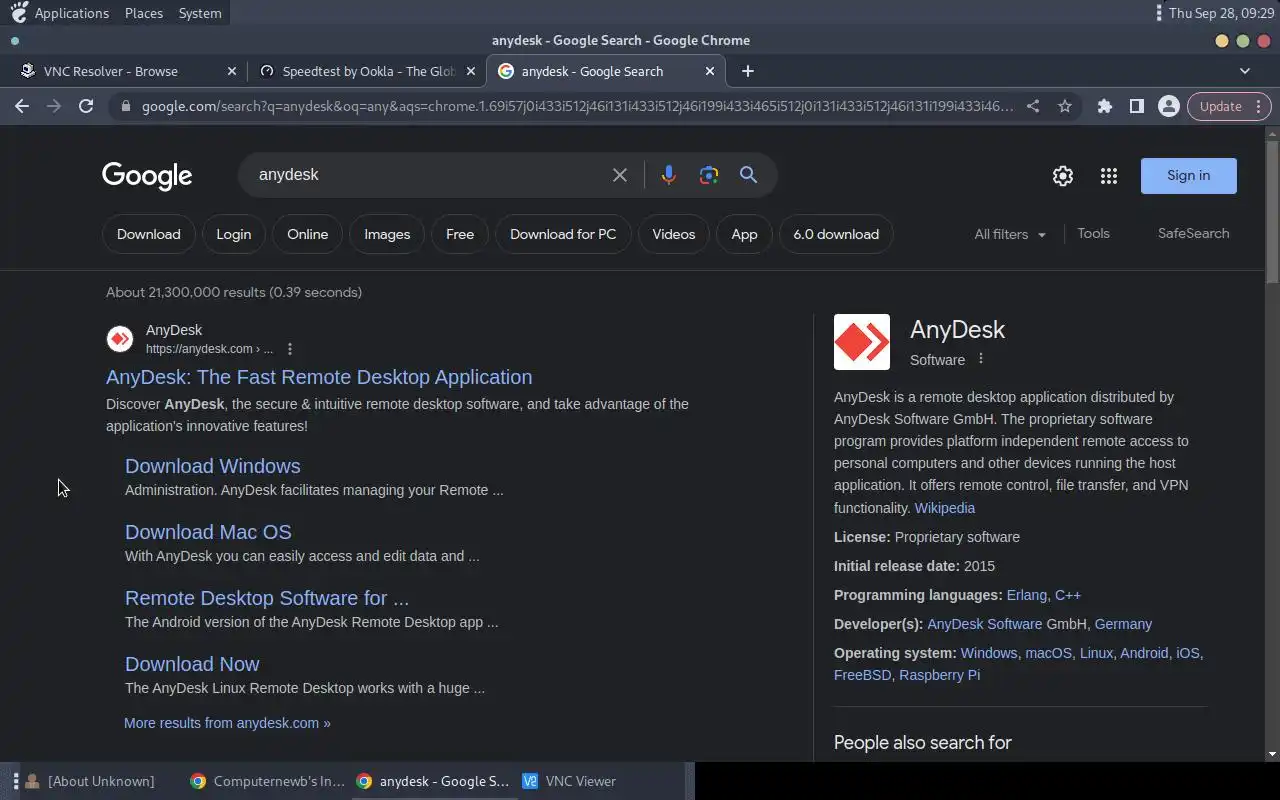Close the VNC Resolver tab
This screenshot has height=800, width=1280.
[x=232, y=71]
